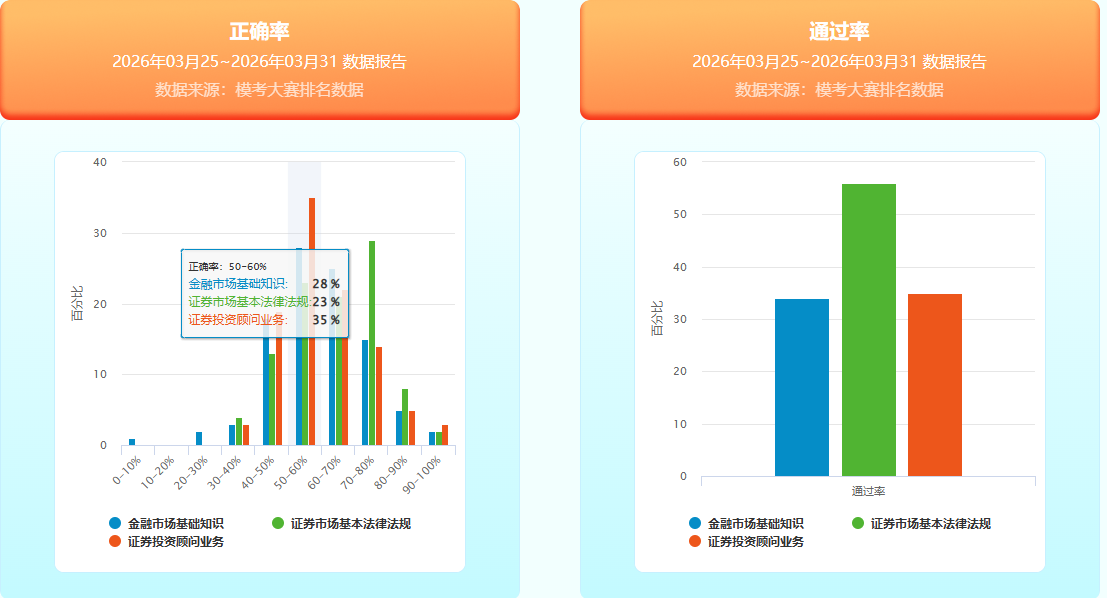Toggle 证券市场基本法律法规 legend text in 正确率 chart

coord(350,523)
